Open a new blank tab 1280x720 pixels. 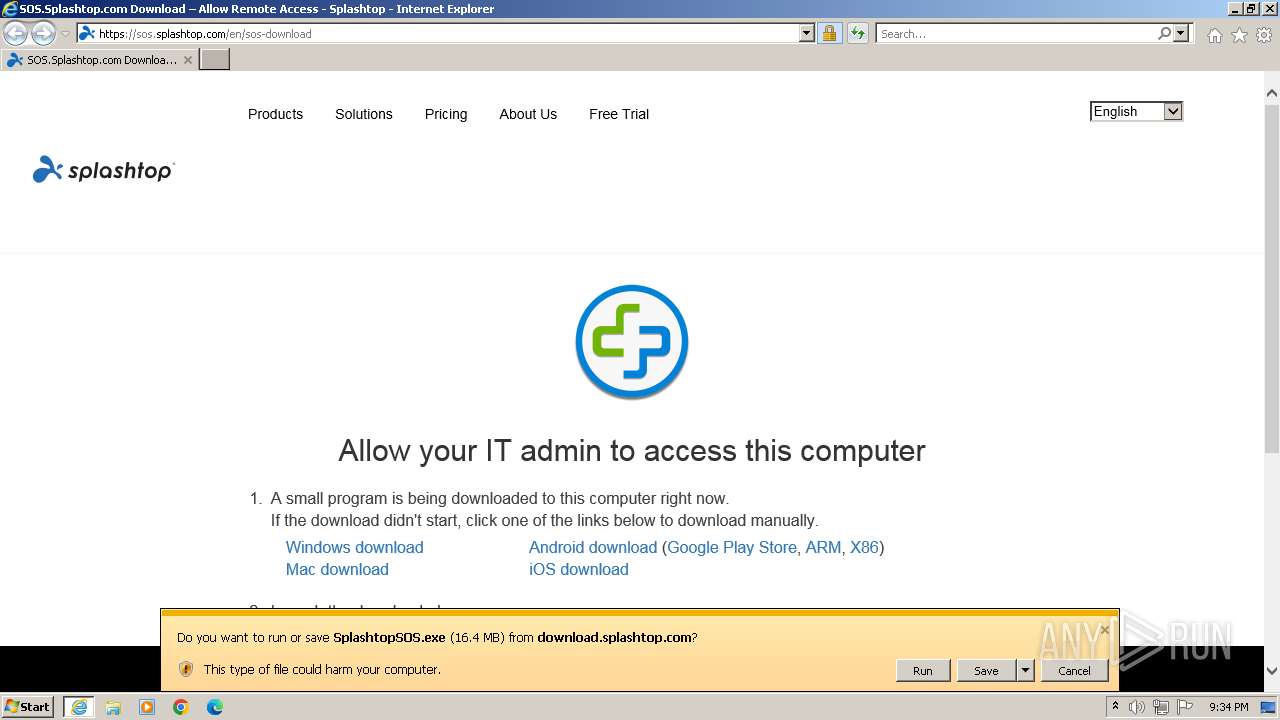215,60
